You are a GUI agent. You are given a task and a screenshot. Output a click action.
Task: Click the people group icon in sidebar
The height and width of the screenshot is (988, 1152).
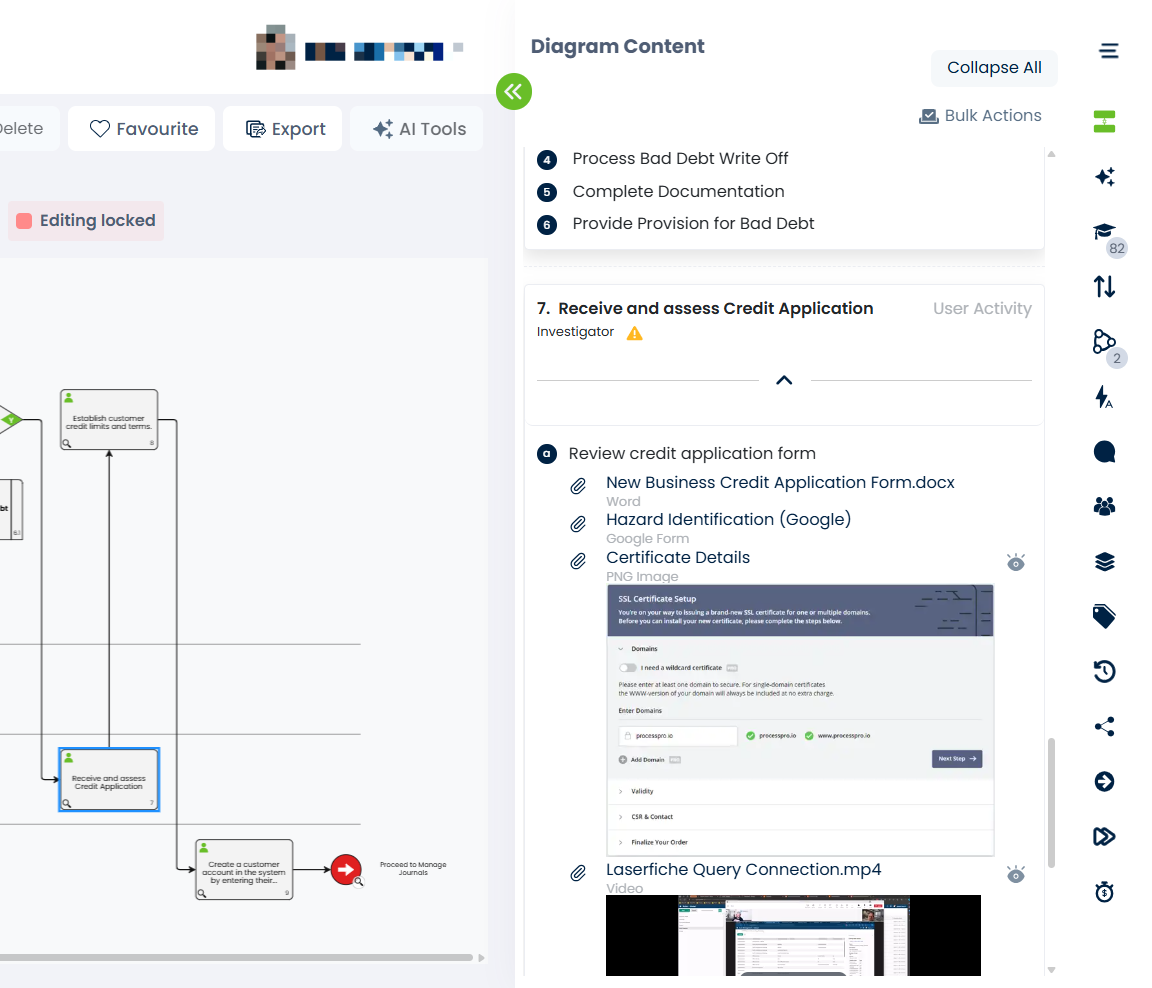pos(1104,507)
